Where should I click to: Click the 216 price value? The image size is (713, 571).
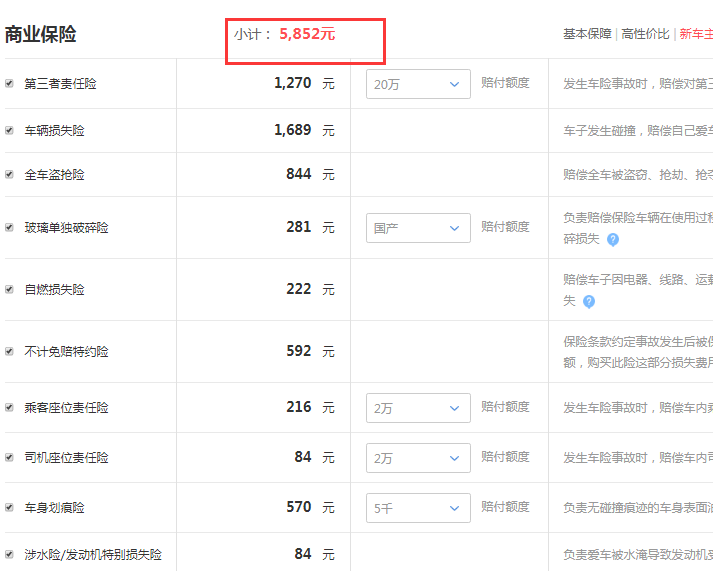point(299,407)
